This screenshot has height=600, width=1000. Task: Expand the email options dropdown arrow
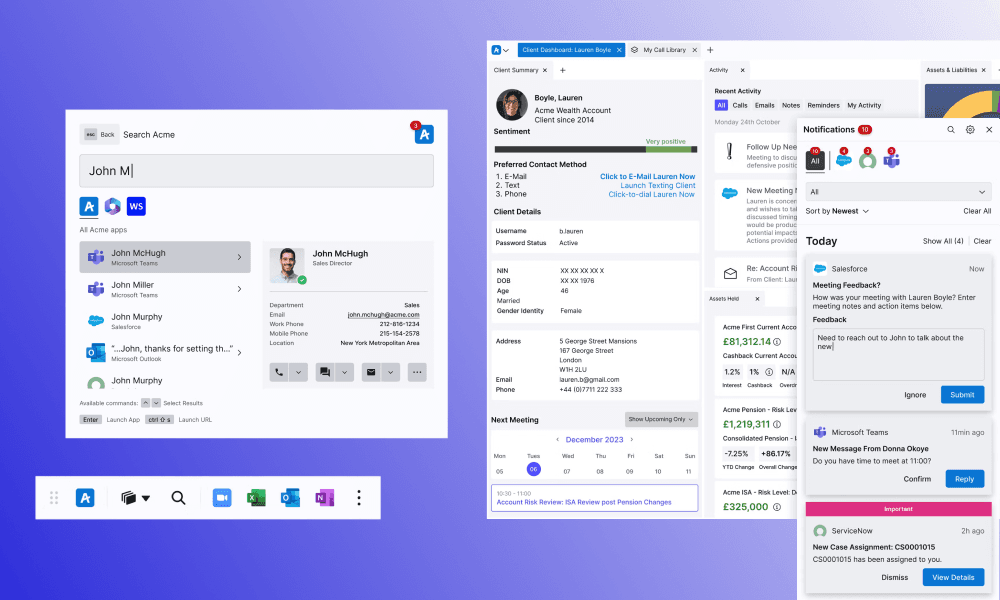[390, 372]
